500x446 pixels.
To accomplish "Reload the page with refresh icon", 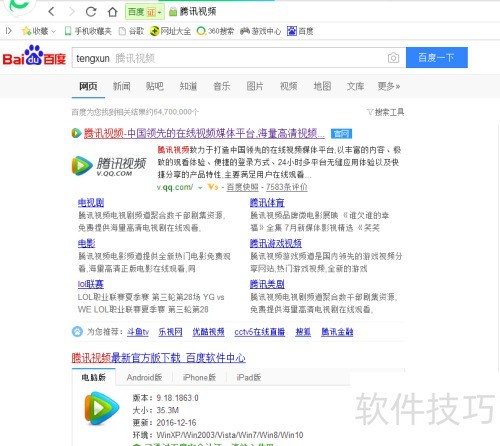I will 91,12.
